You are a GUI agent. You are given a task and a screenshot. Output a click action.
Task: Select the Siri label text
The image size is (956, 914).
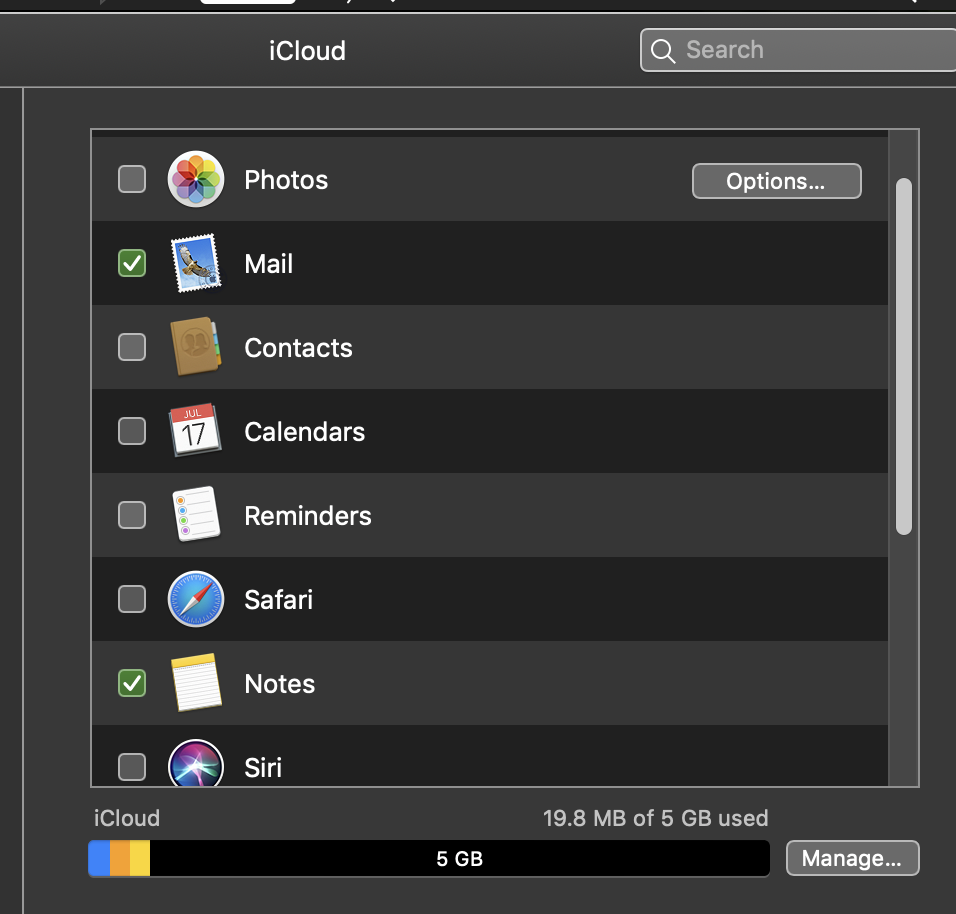(263, 768)
